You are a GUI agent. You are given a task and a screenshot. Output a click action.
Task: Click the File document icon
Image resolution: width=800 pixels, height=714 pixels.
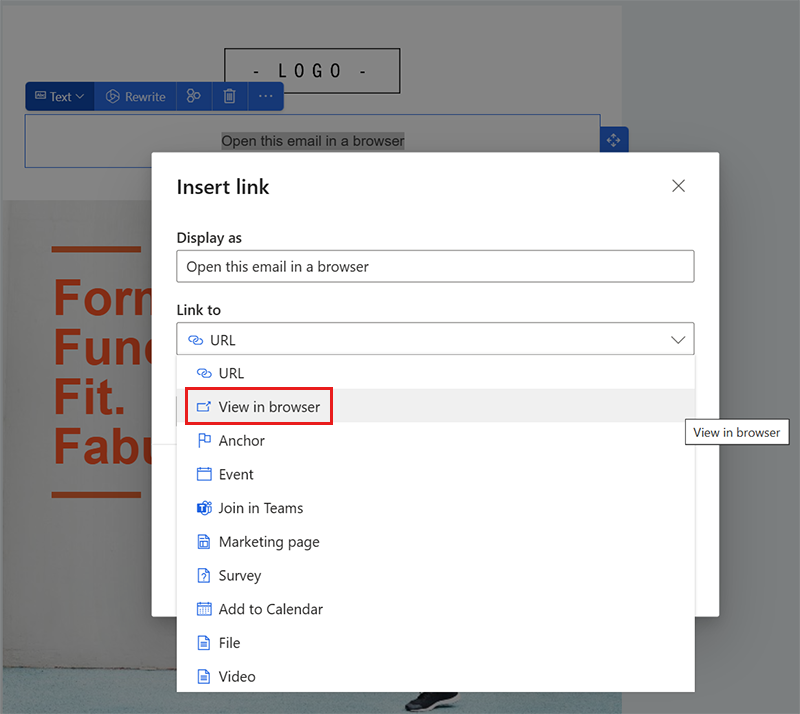pos(204,643)
